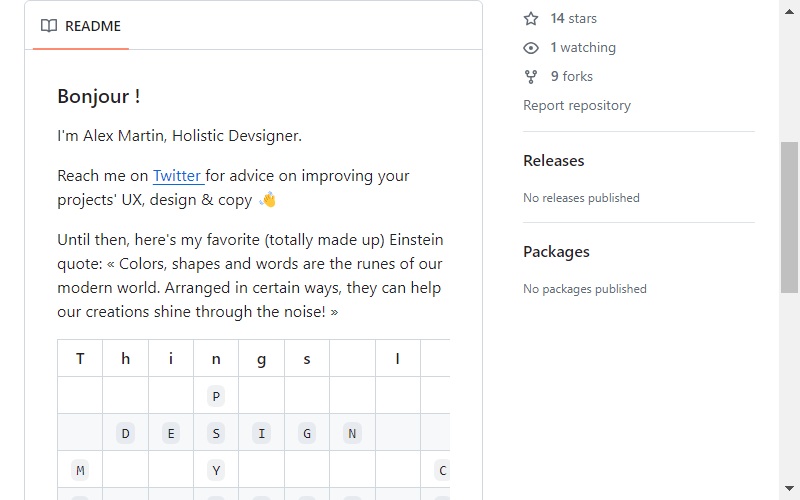Click the star icon beside 14 stars

[x=531, y=19]
